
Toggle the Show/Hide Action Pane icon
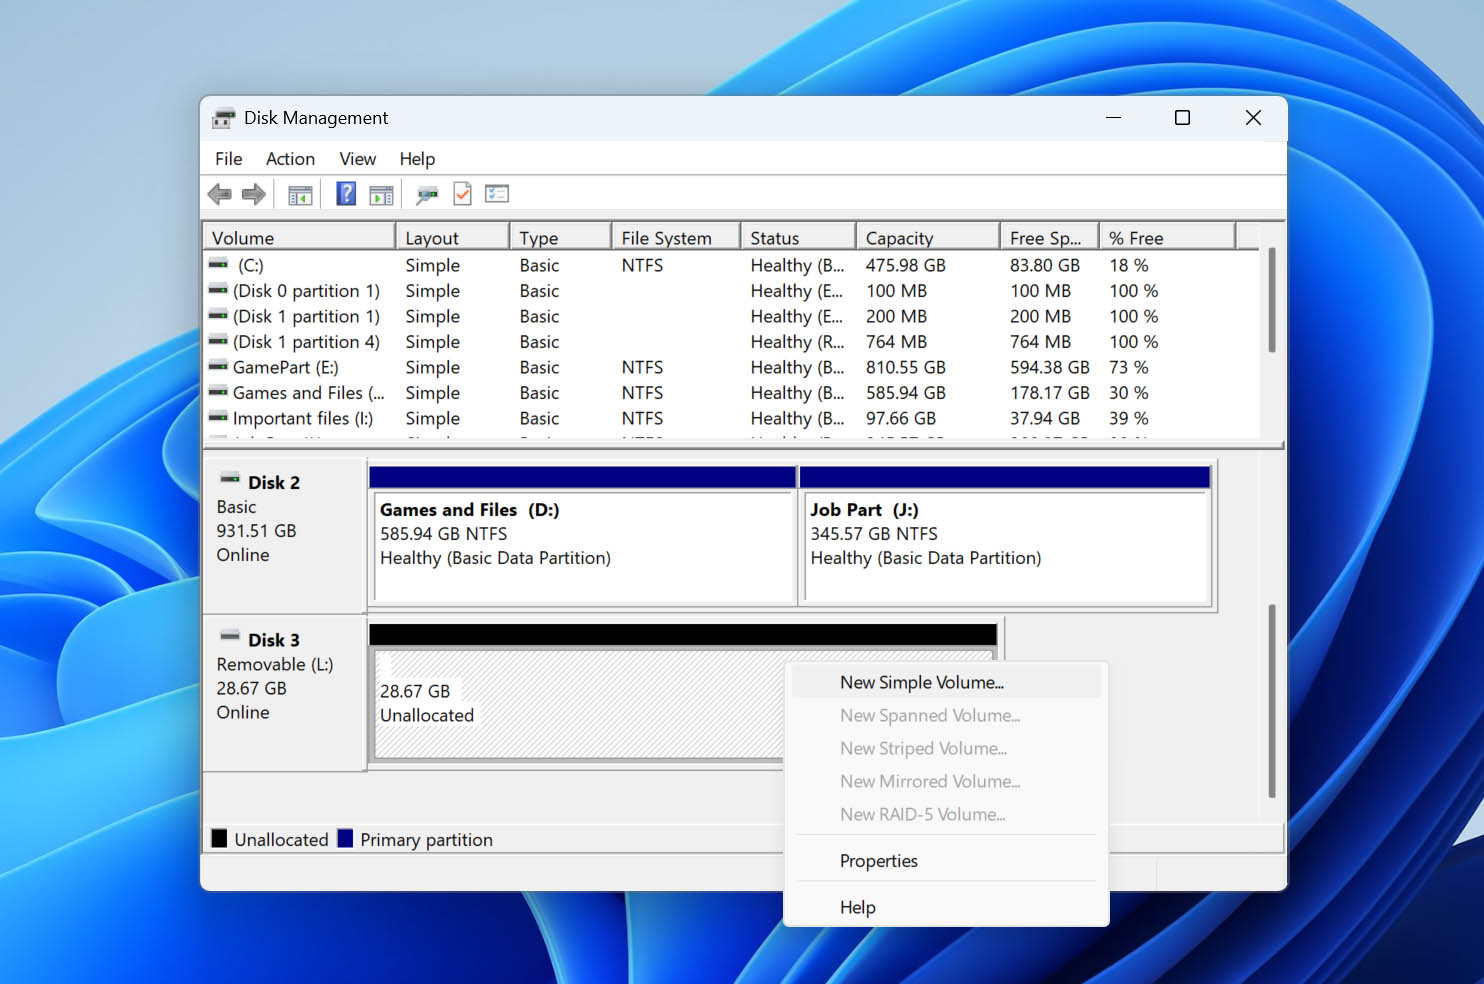(x=382, y=195)
